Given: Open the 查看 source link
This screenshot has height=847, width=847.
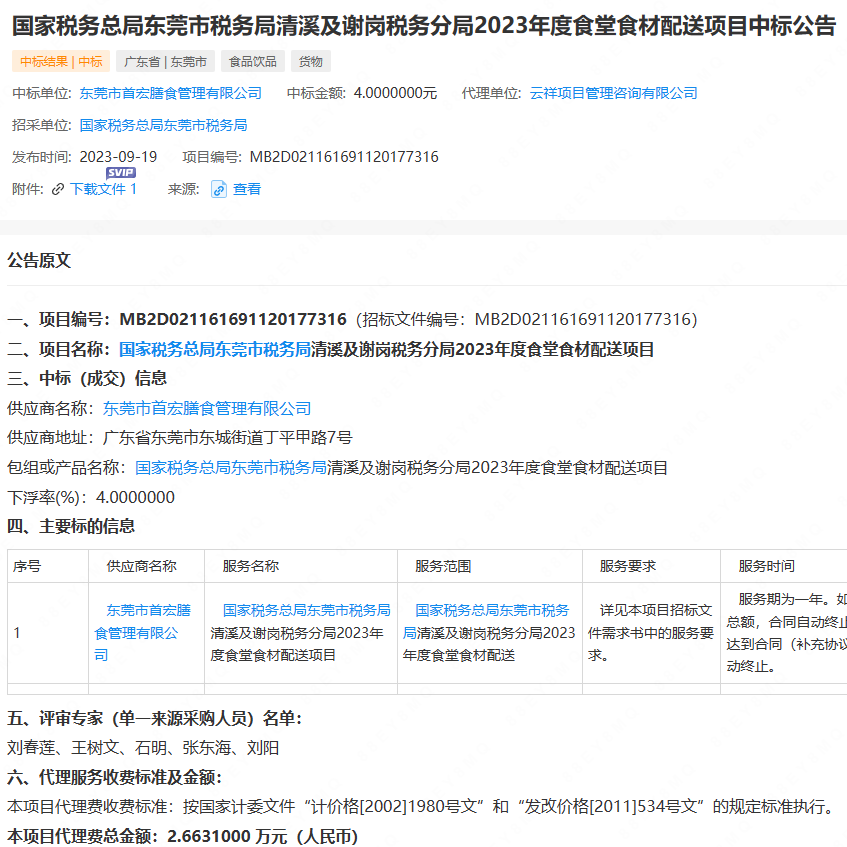Looking at the screenshot, I should point(246,188).
